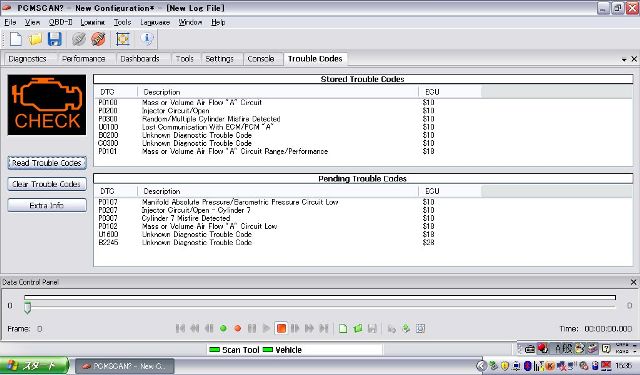Click the New configuration toolbar icon
The image size is (640, 375).
pyautogui.click(x=16, y=39)
